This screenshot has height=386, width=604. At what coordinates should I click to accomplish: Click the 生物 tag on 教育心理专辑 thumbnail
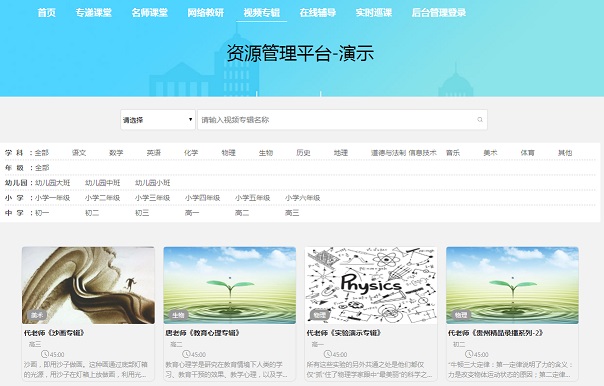178,315
